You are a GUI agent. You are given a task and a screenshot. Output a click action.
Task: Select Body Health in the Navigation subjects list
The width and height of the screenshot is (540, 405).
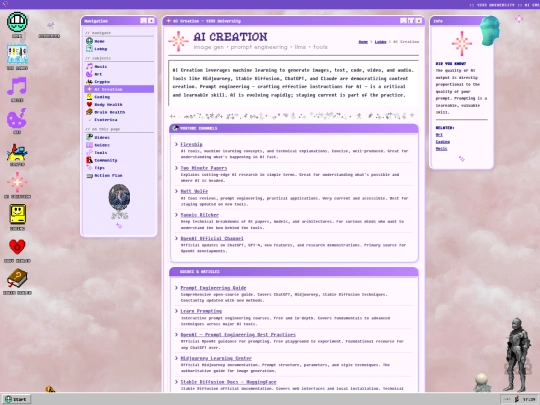tap(119, 104)
